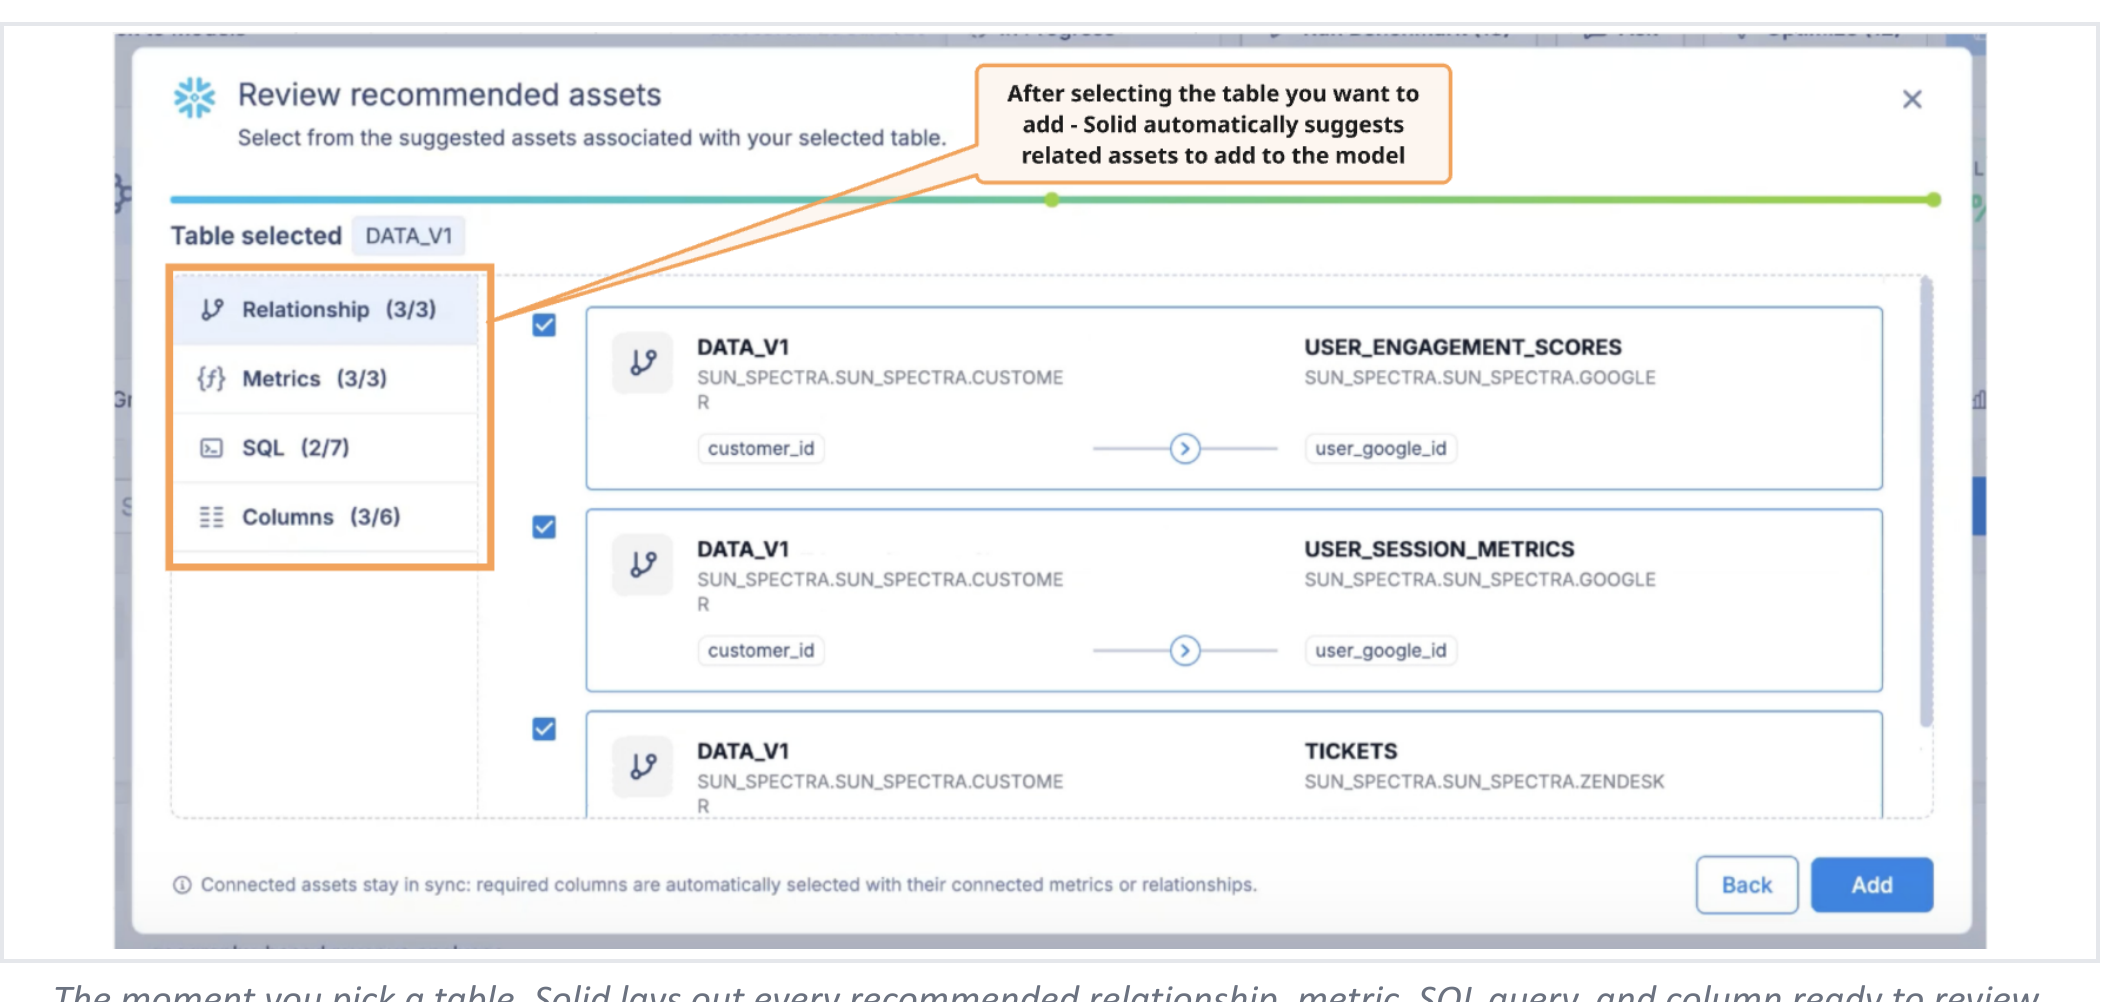The image size is (2115, 1002).
Task: Click the Metrics function icon
Action: pos(211,379)
